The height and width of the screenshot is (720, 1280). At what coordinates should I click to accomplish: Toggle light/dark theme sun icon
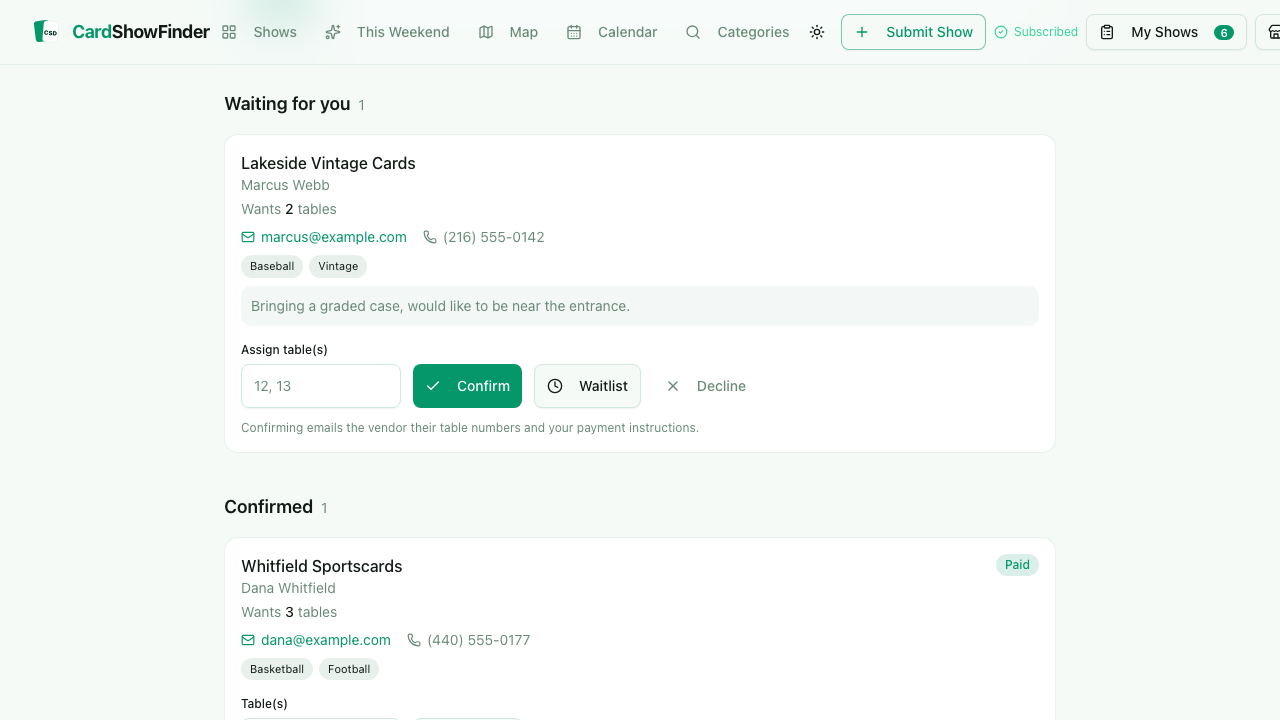817,32
